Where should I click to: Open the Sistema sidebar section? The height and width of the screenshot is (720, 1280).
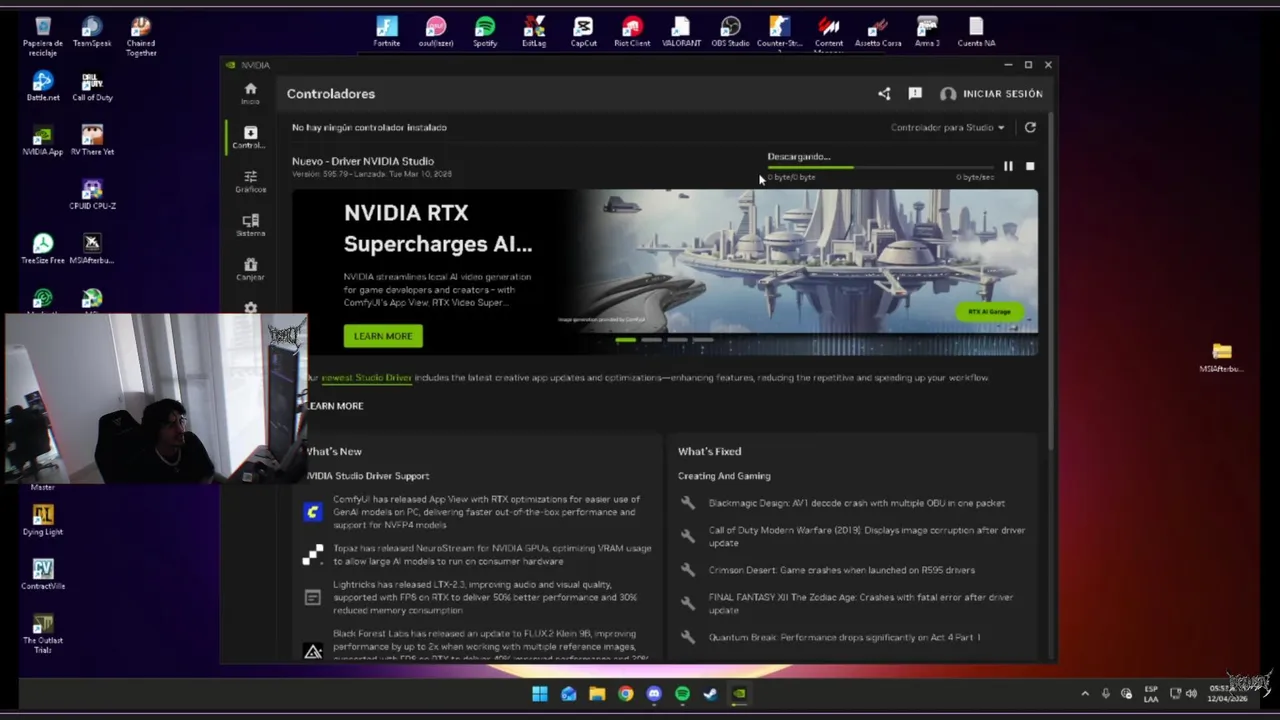coord(250,225)
